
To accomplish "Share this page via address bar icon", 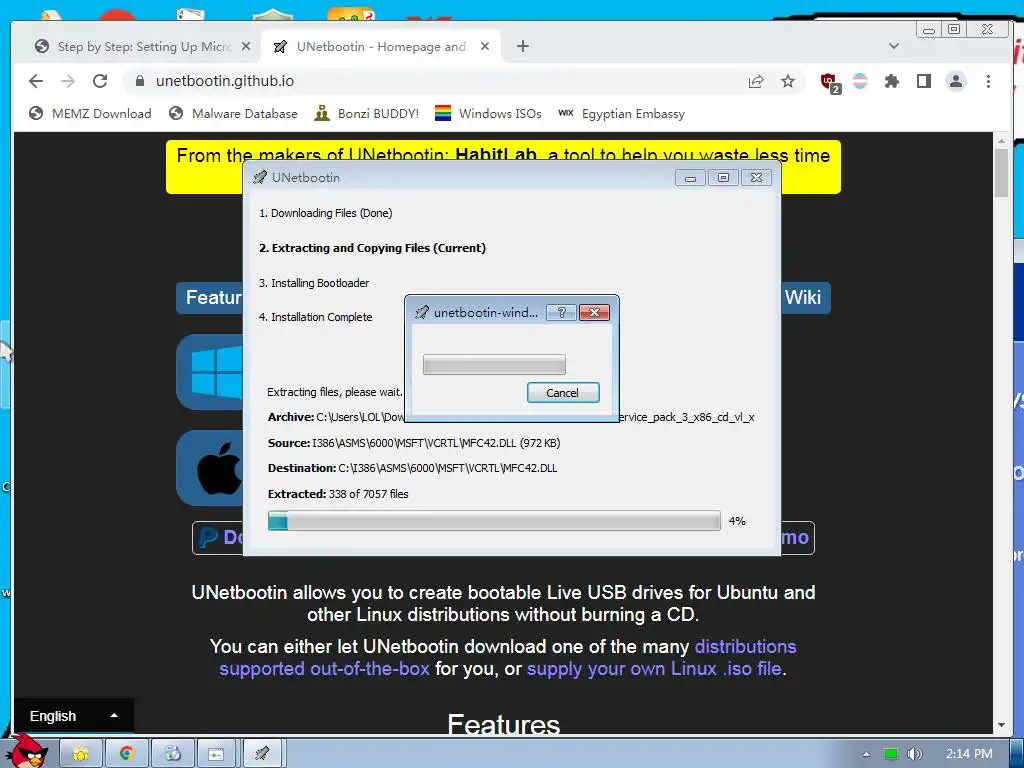I will click(756, 81).
